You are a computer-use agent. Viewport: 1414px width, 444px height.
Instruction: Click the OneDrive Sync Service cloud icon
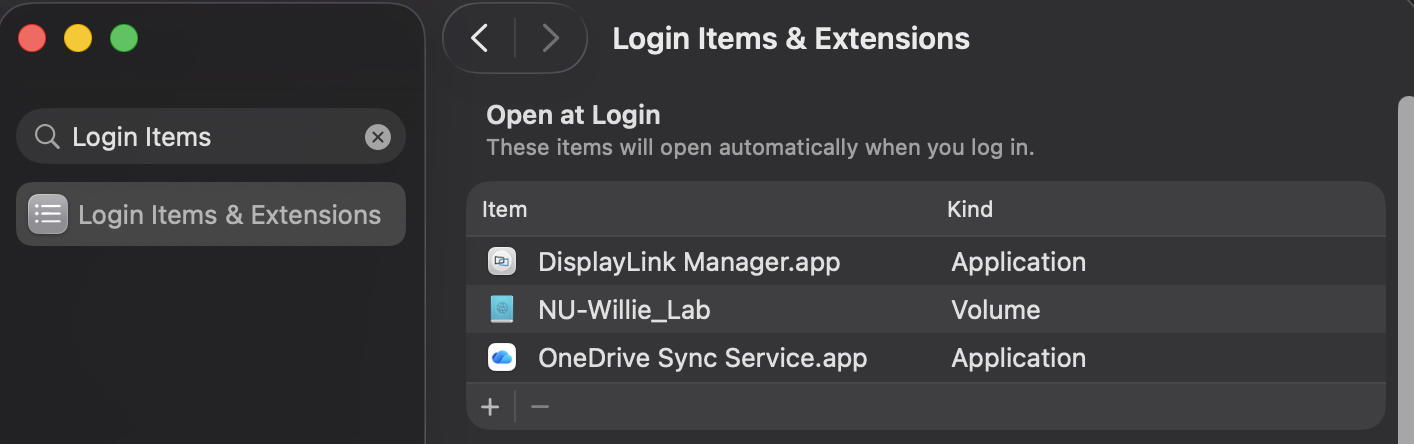[501, 358]
